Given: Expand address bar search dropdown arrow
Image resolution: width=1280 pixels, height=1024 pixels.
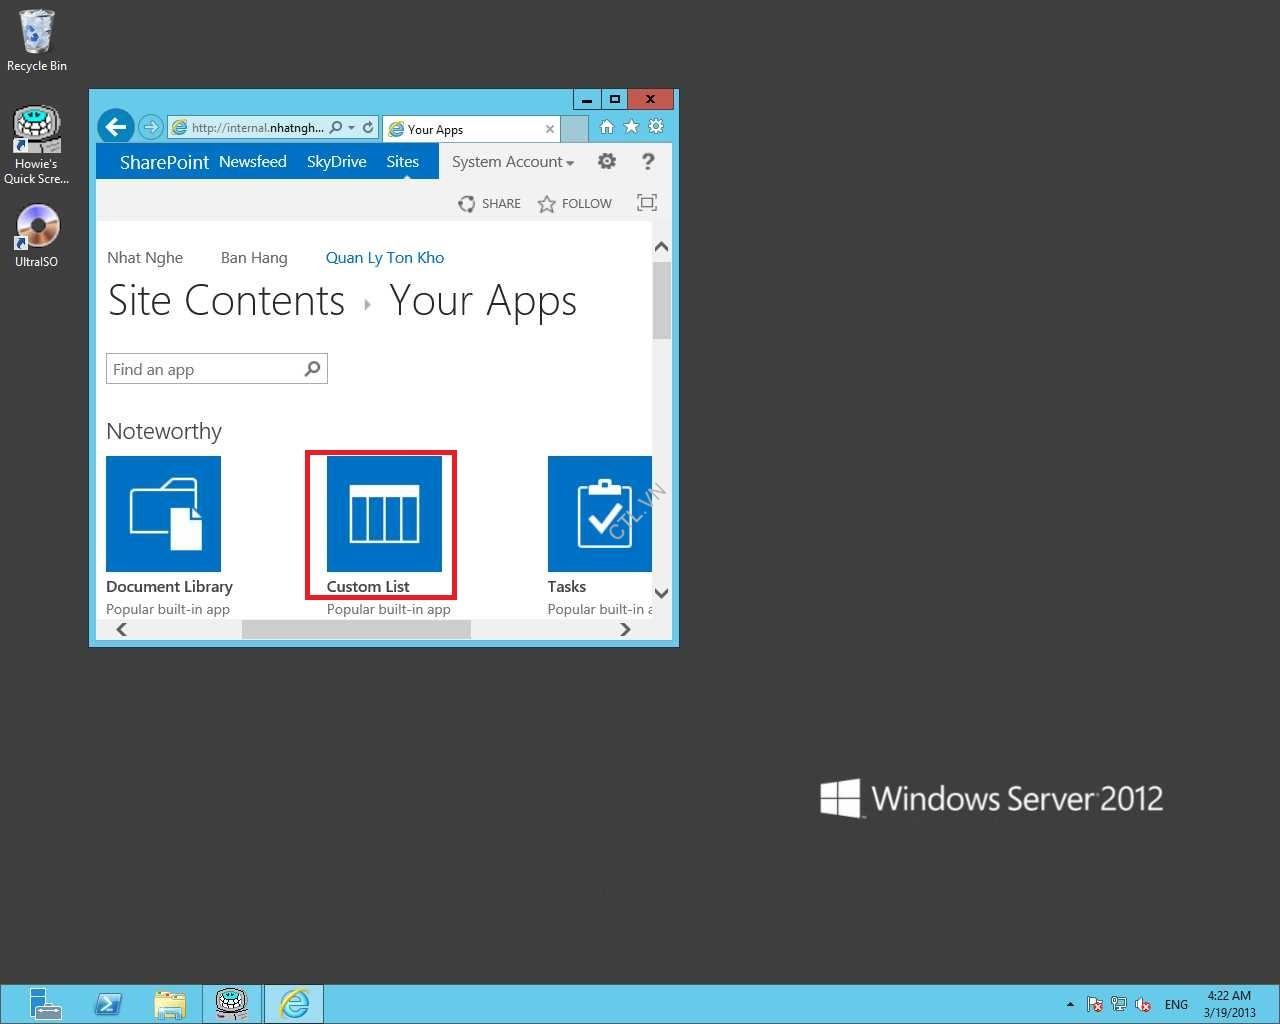Looking at the screenshot, I should point(352,128).
